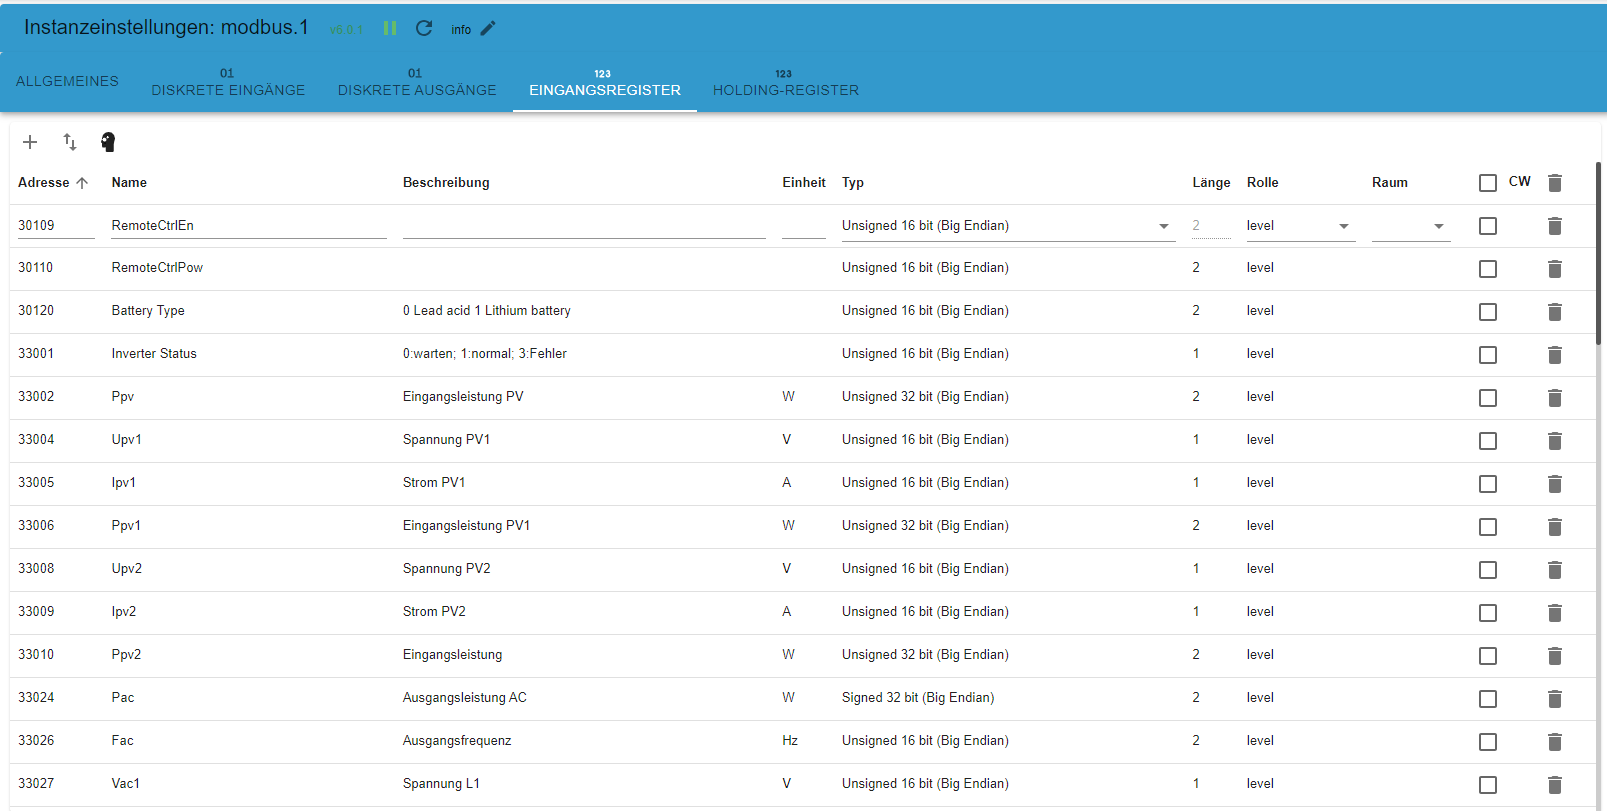The height and width of the screenshot is (811, 1607).
Task: Click the Rolle column header
Action: point(1262,182)
